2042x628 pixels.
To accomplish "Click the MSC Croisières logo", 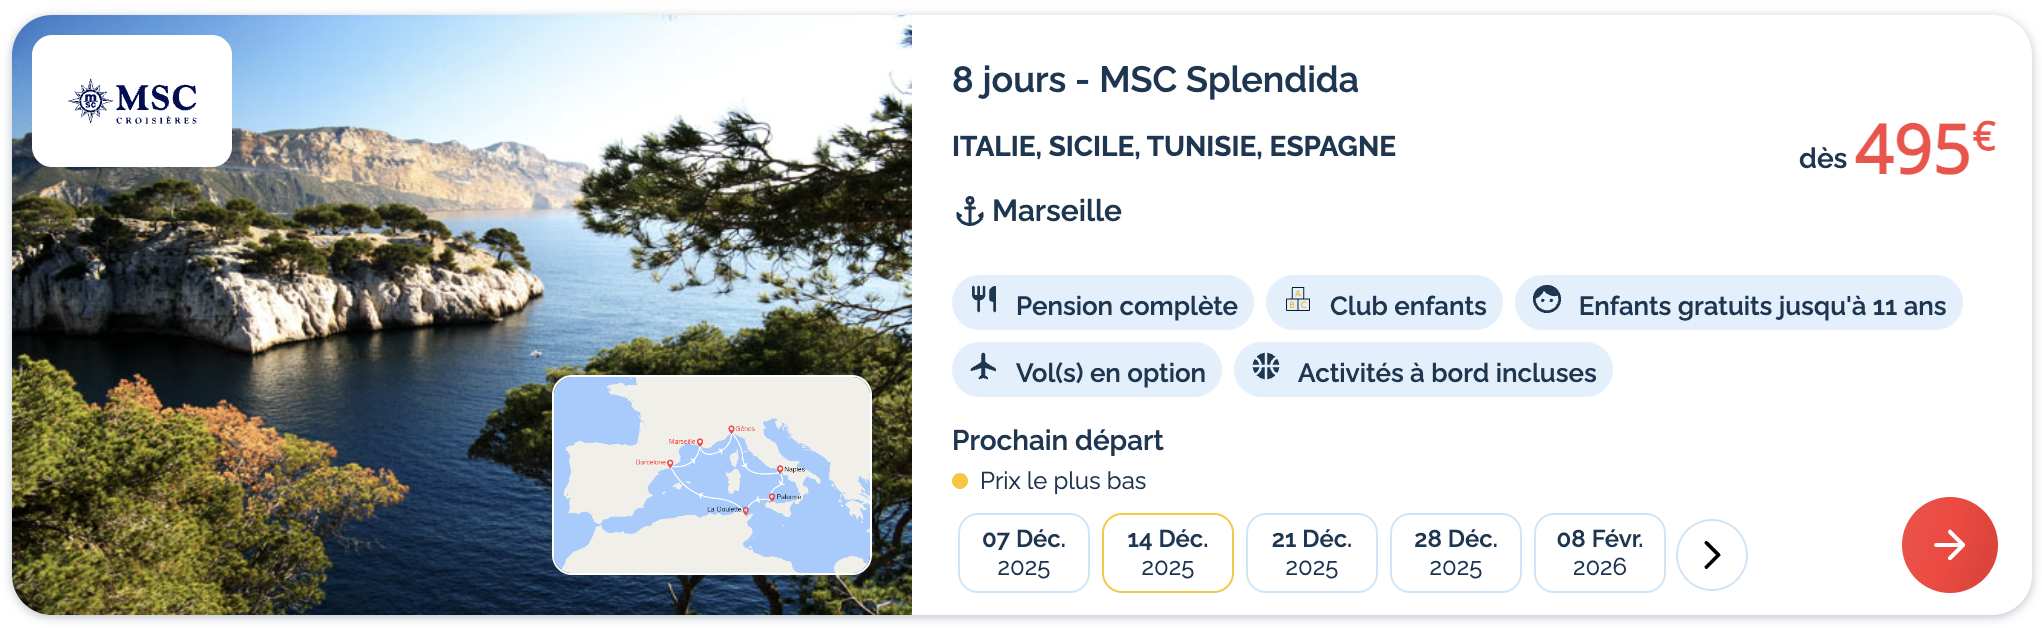I will [132, 101].
